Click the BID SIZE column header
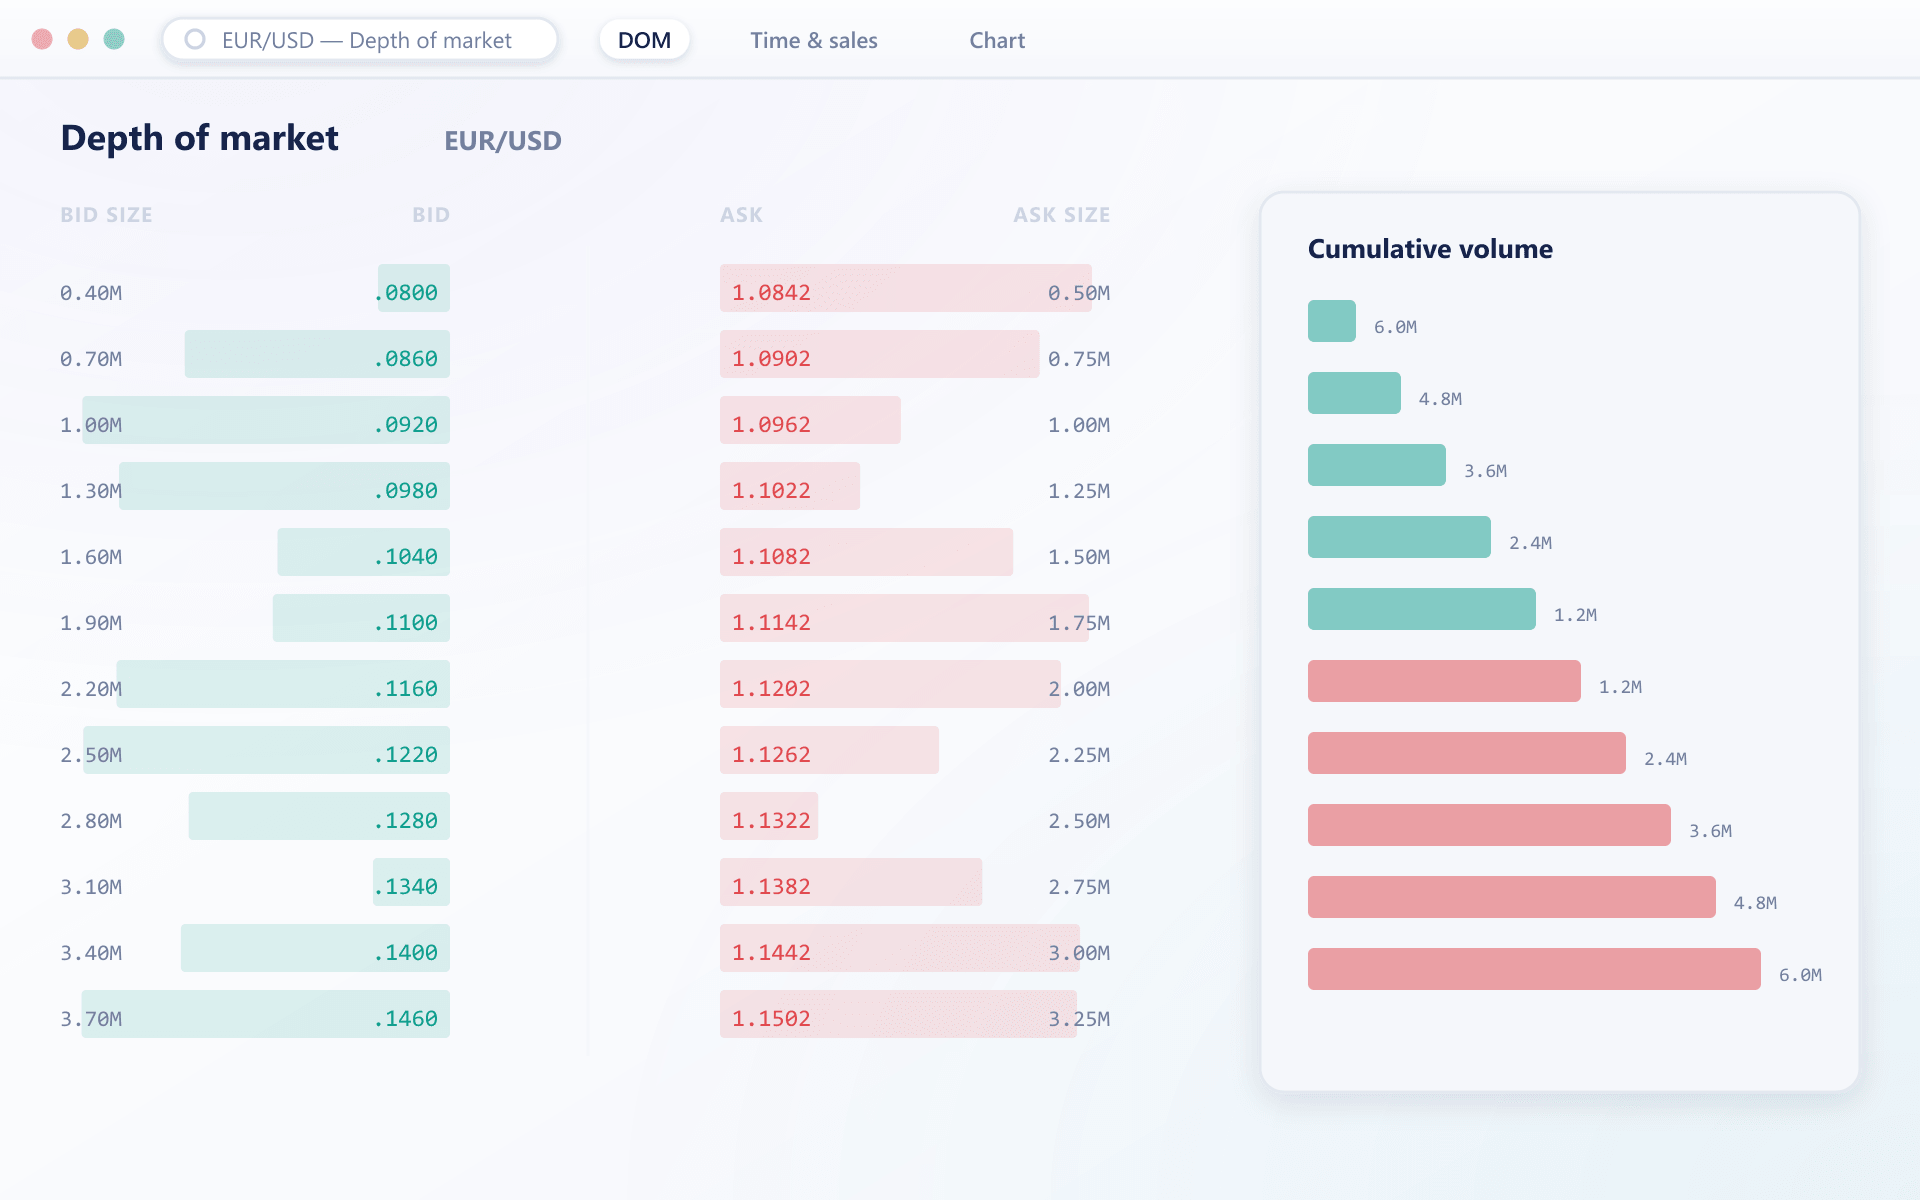 pyautogui.click(x=106, y=215)
